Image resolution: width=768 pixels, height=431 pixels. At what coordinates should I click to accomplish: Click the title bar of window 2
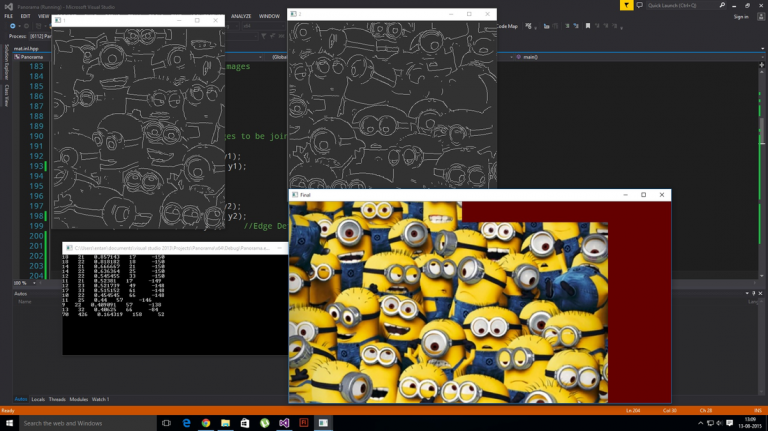coord(392,14)
